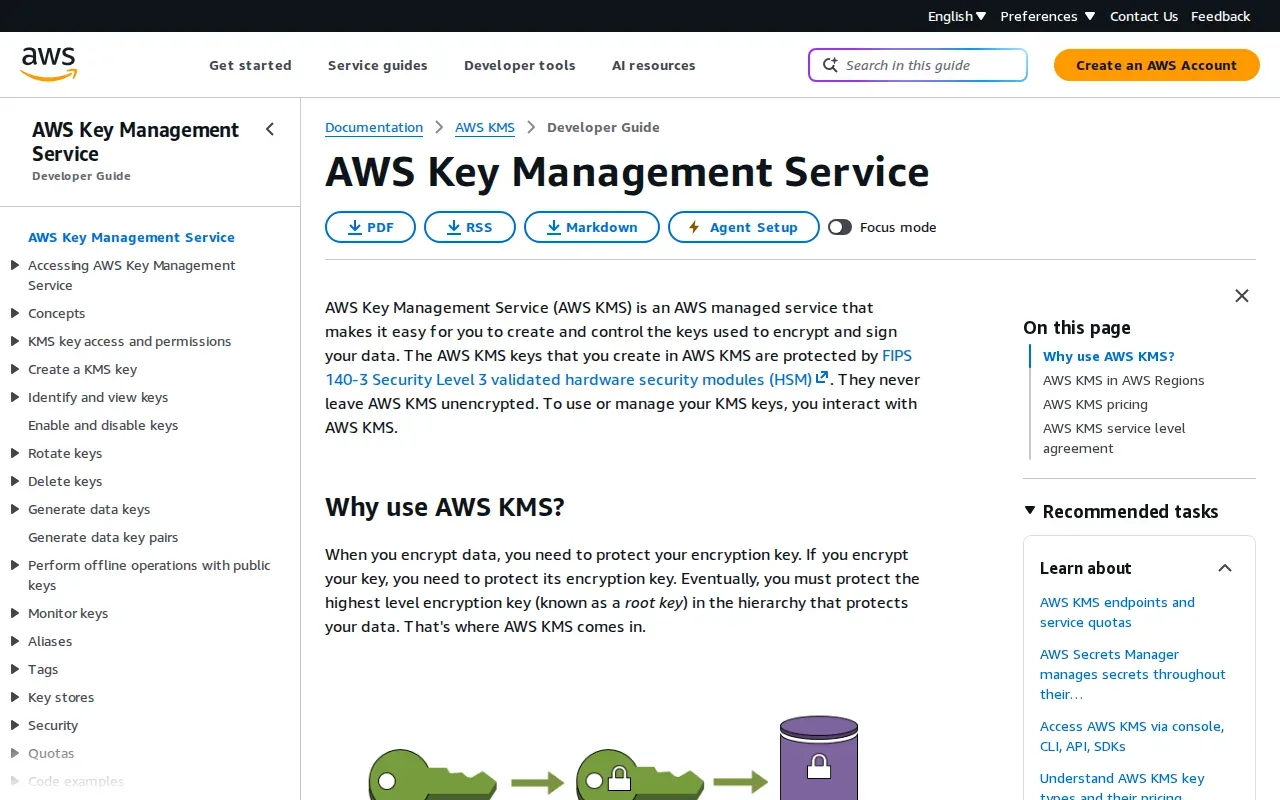Collapse the Learn about card
This screenshot has height=800, width=1280.
pos(1225,568)
